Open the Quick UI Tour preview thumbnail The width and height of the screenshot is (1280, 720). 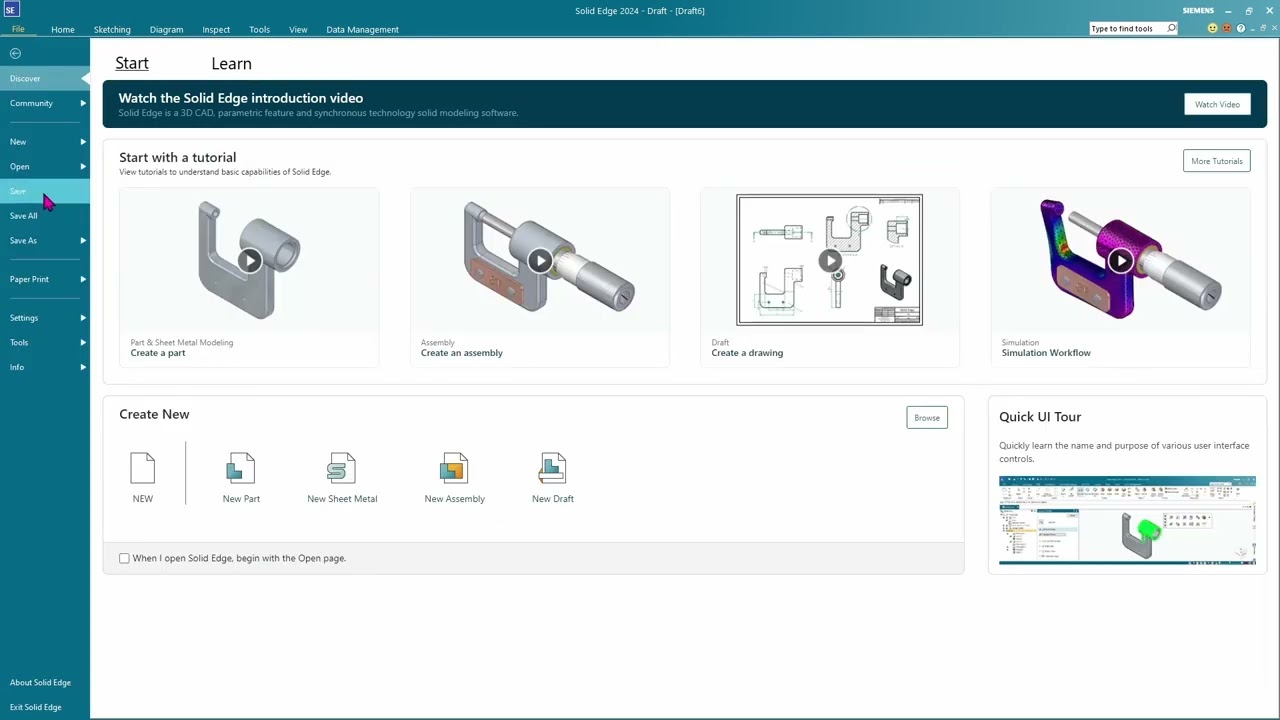[x=1127, y=521]
